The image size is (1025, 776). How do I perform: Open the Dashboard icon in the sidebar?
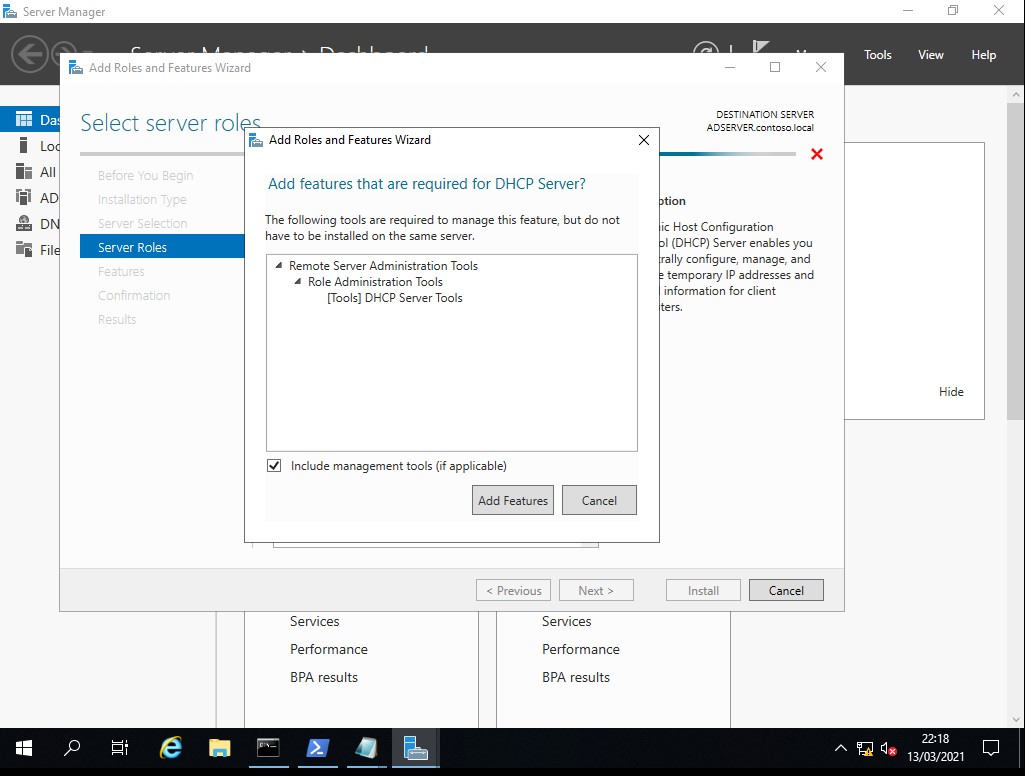click(x=24, y=120)
